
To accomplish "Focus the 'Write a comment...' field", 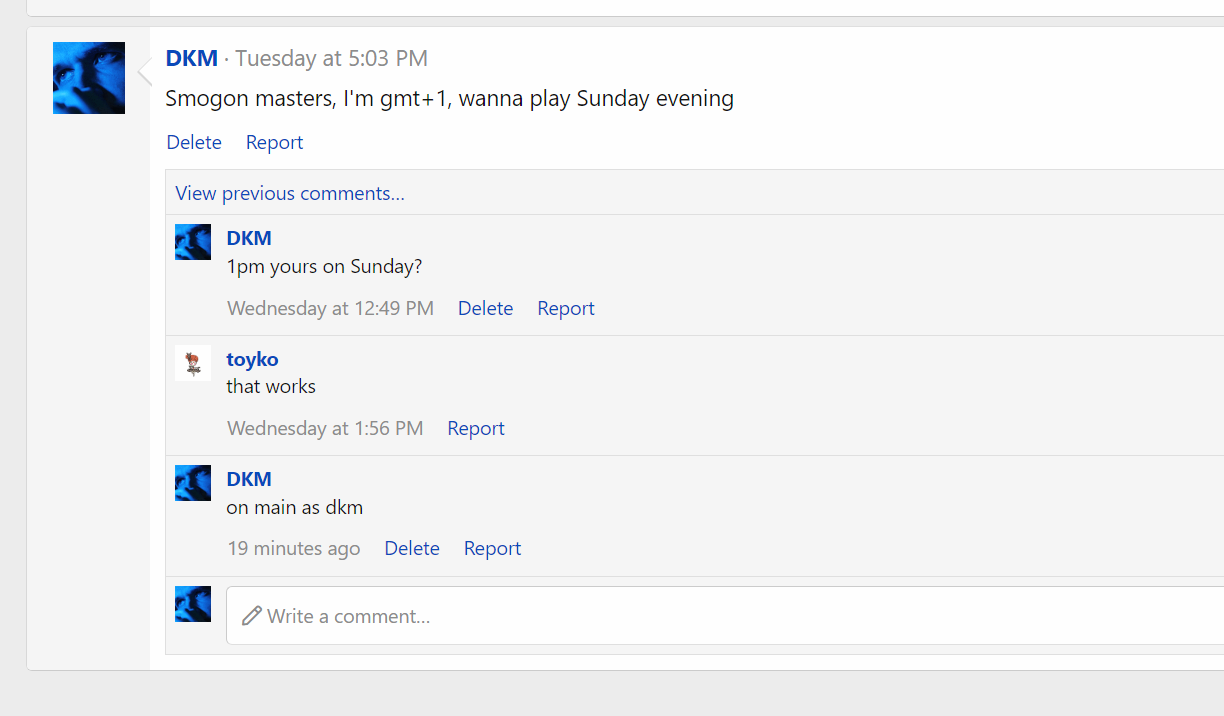I will tap(700, 615).
